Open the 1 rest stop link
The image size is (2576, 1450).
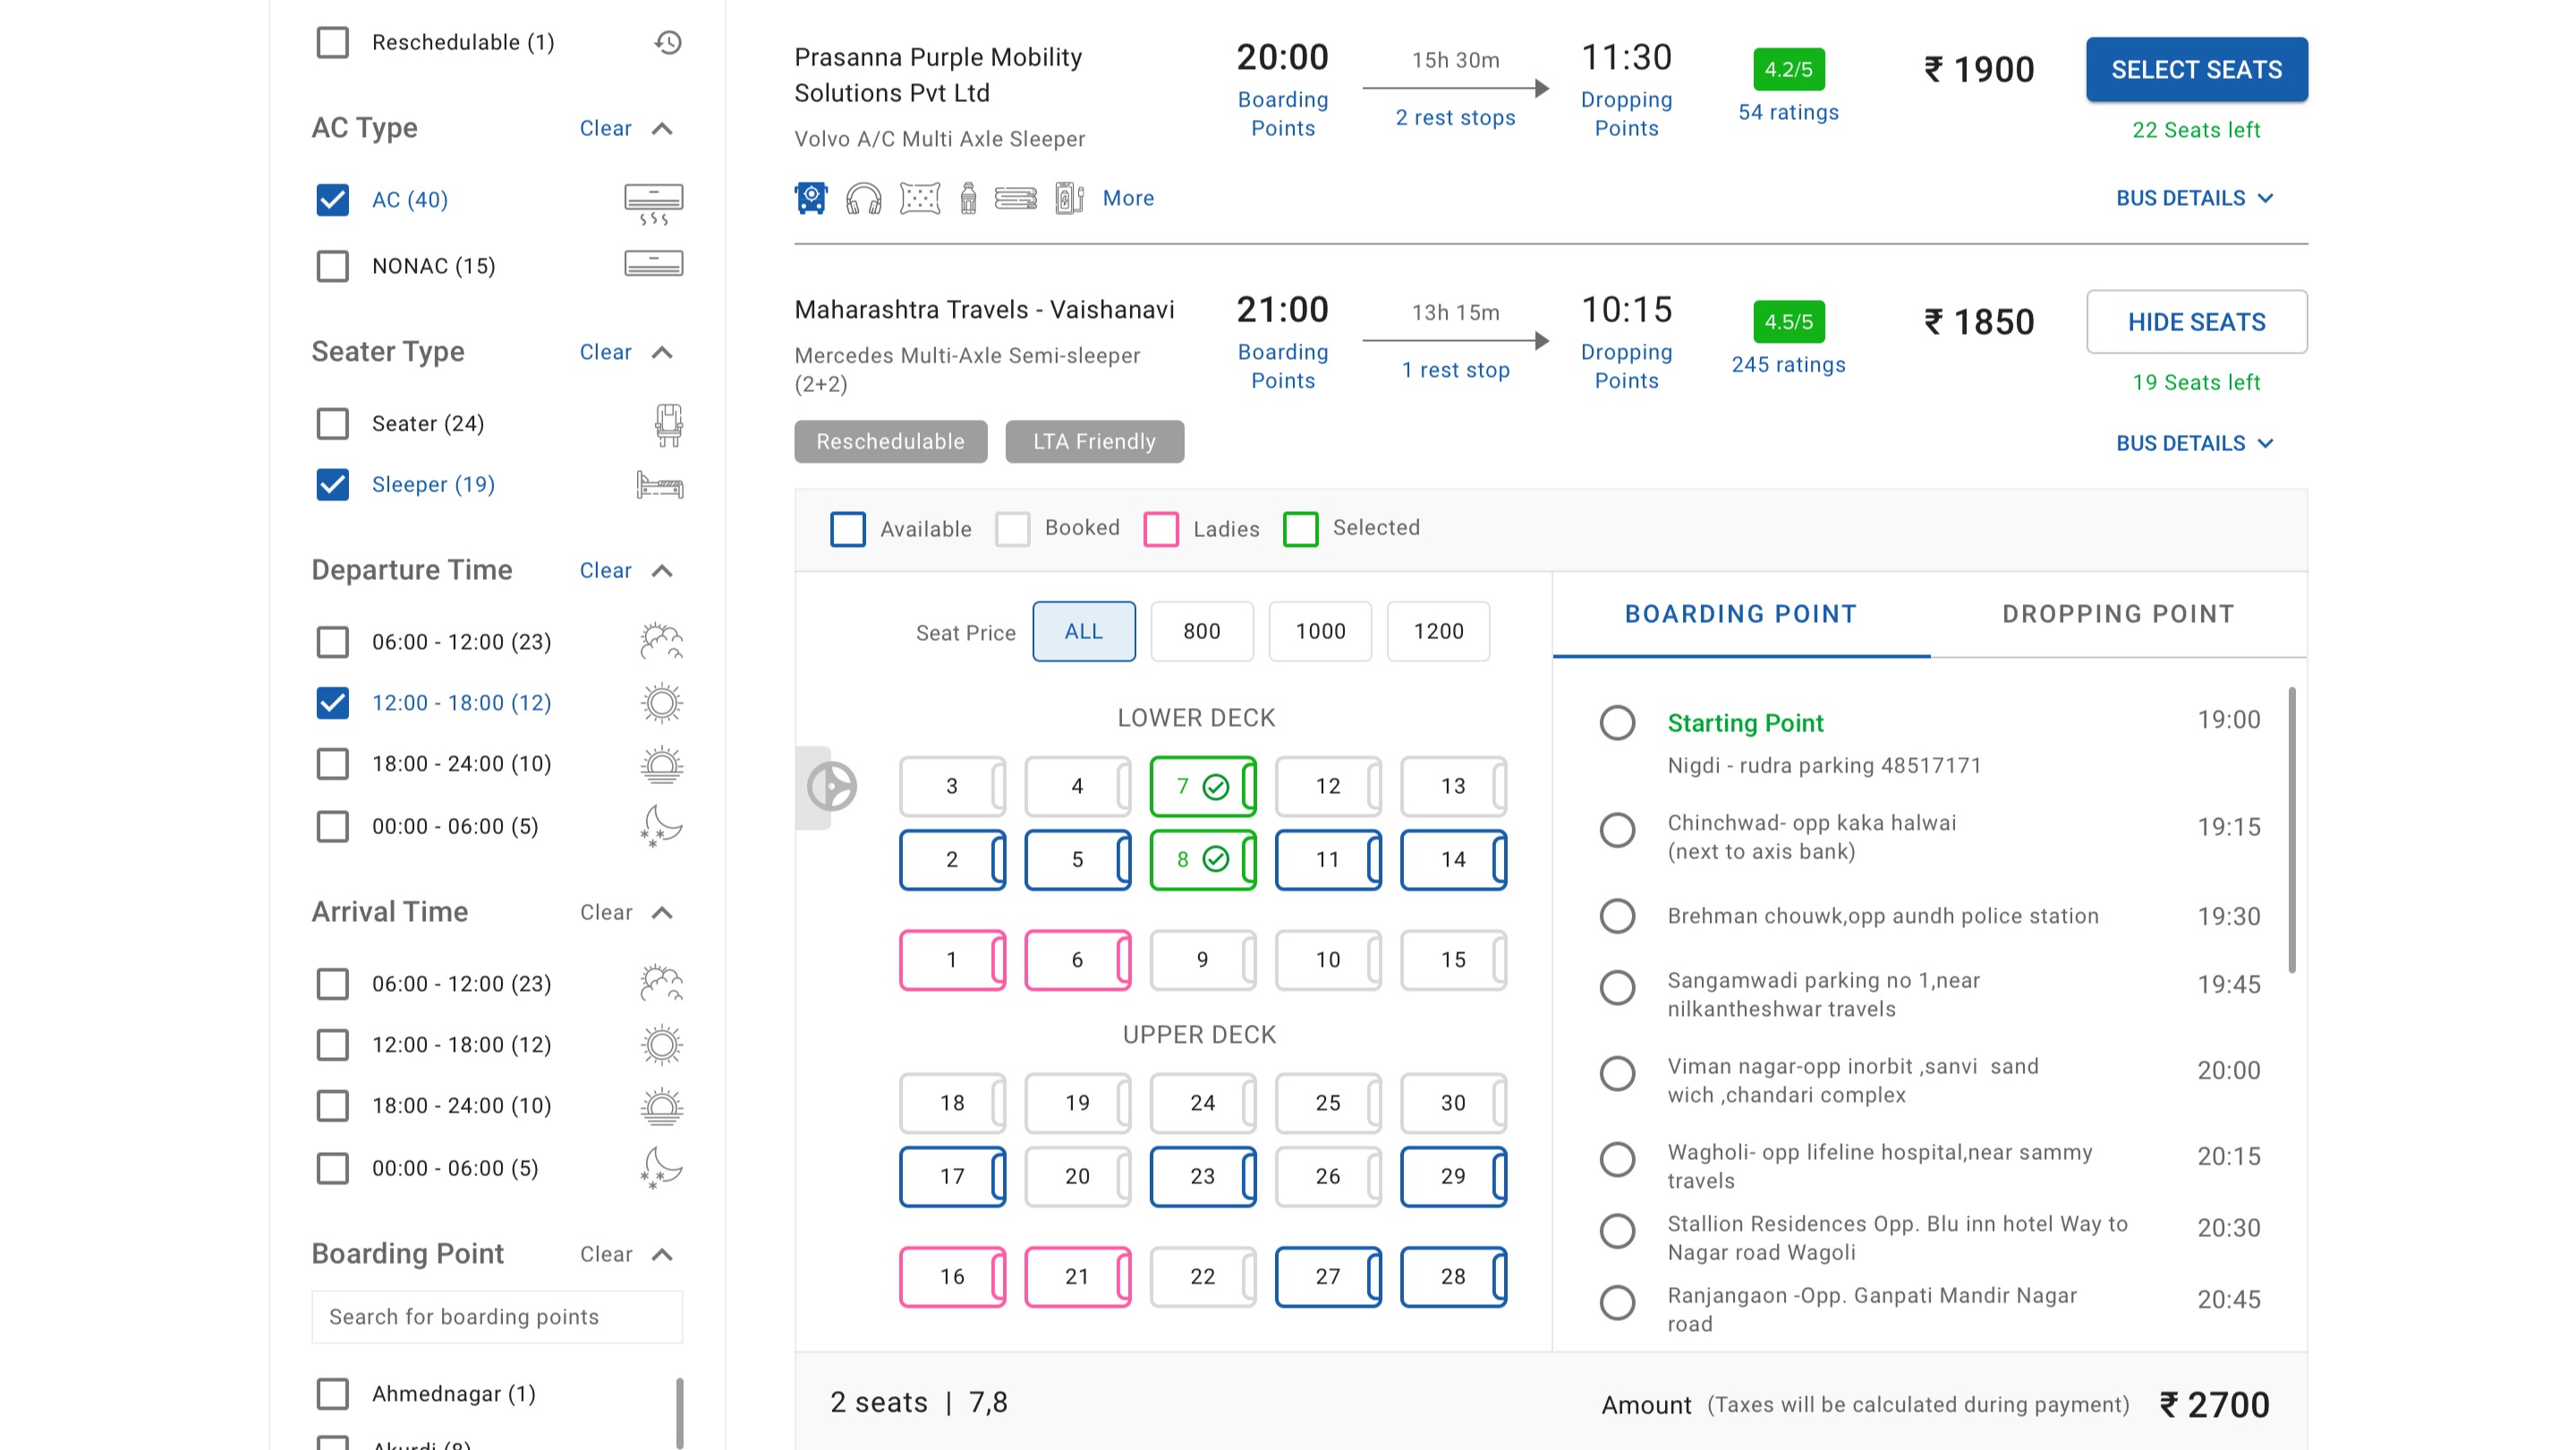[1455, 370]
